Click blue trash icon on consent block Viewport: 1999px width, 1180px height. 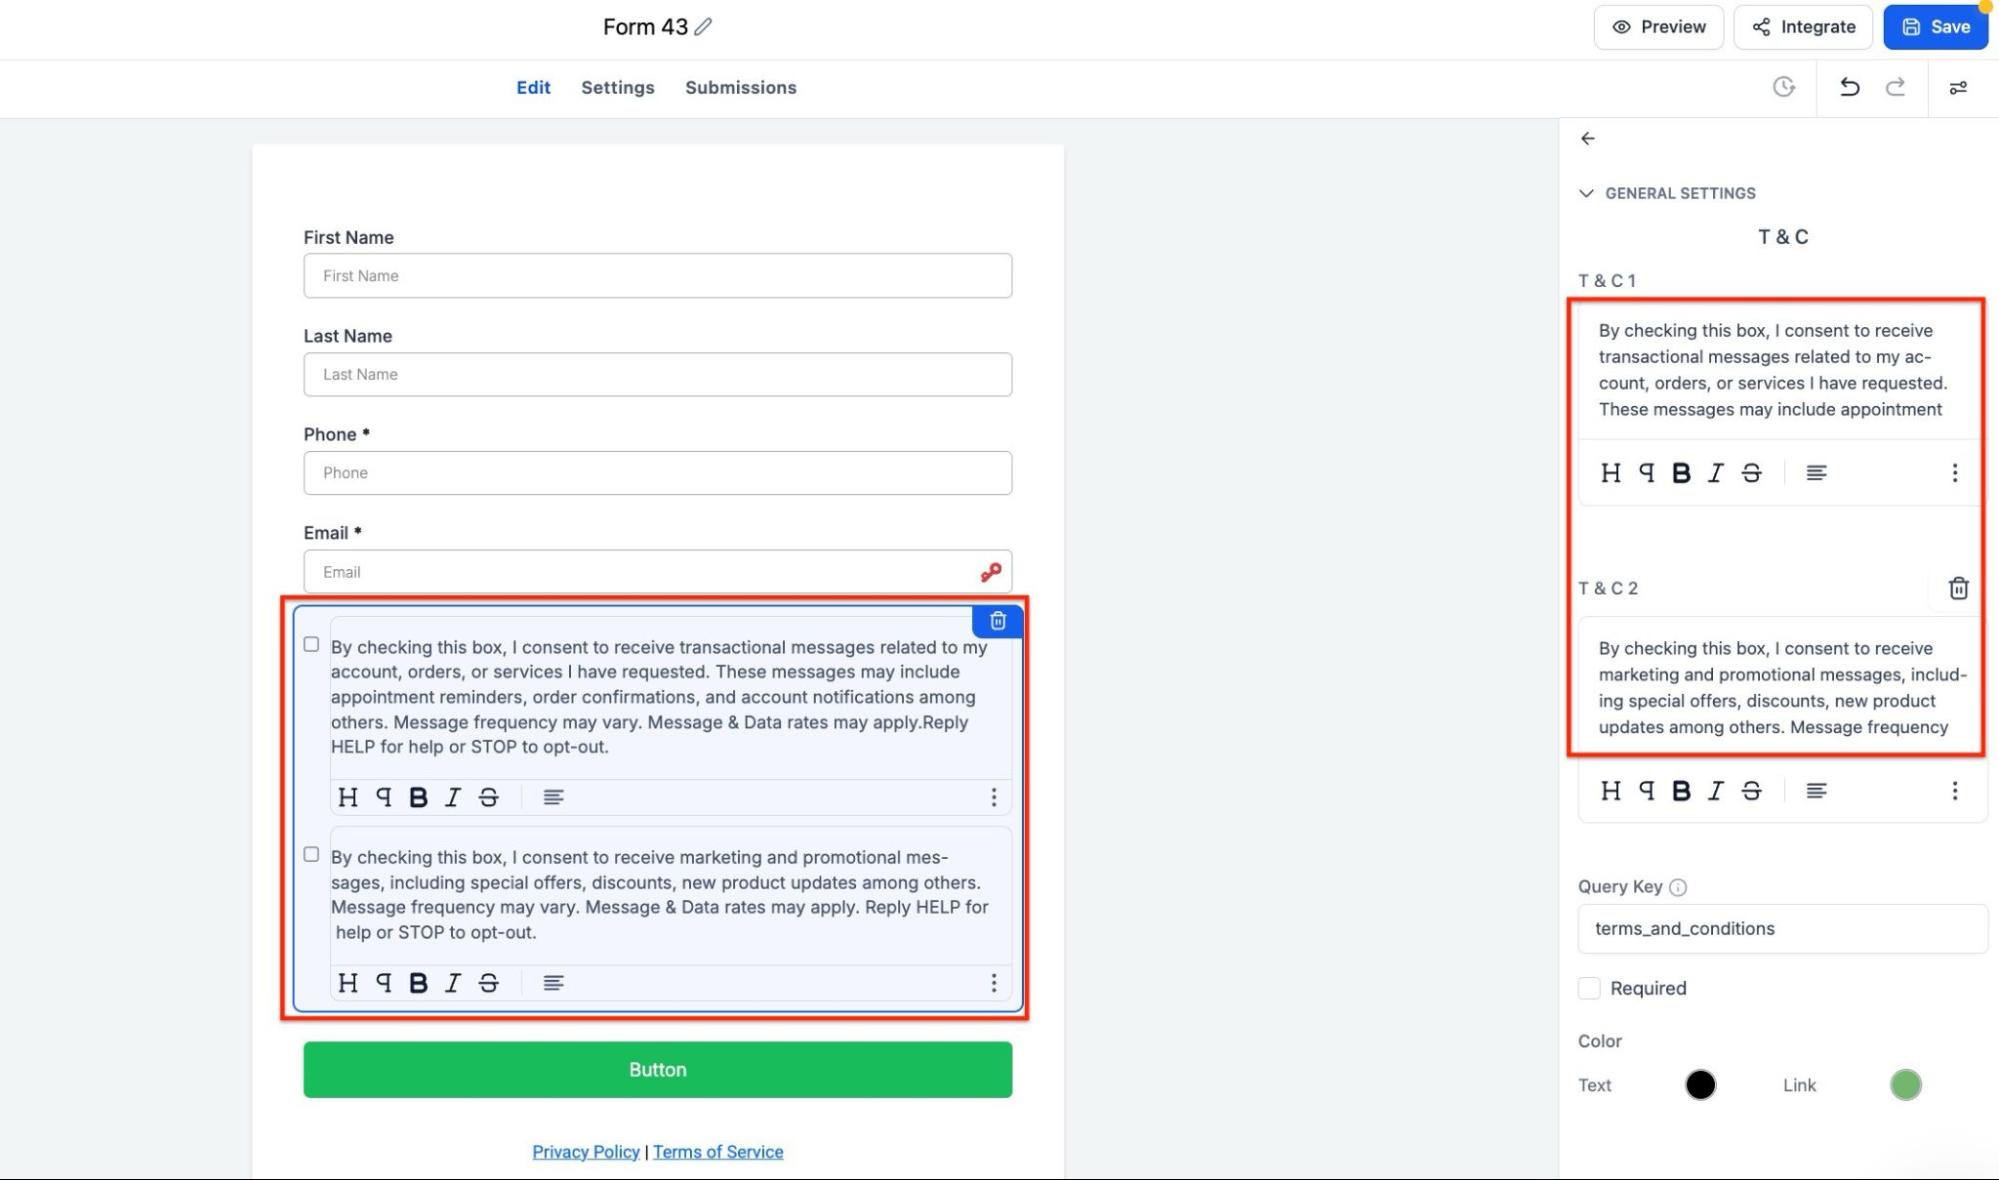tap(997, 621)
